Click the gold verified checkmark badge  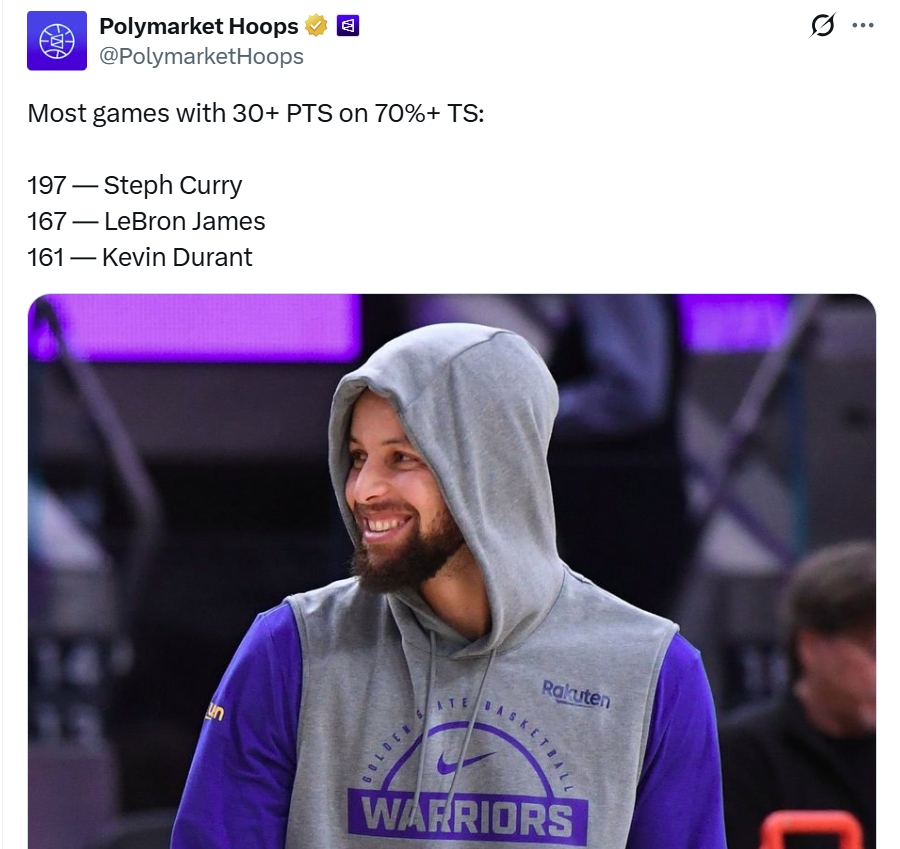(x=316, y=26)
